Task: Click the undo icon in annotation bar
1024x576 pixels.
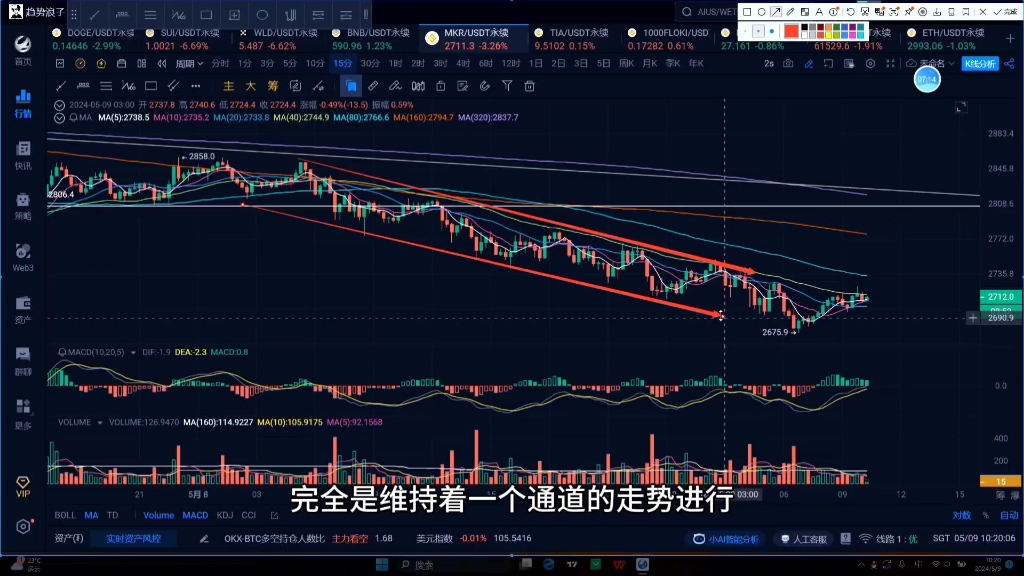Action: point(850,12)
